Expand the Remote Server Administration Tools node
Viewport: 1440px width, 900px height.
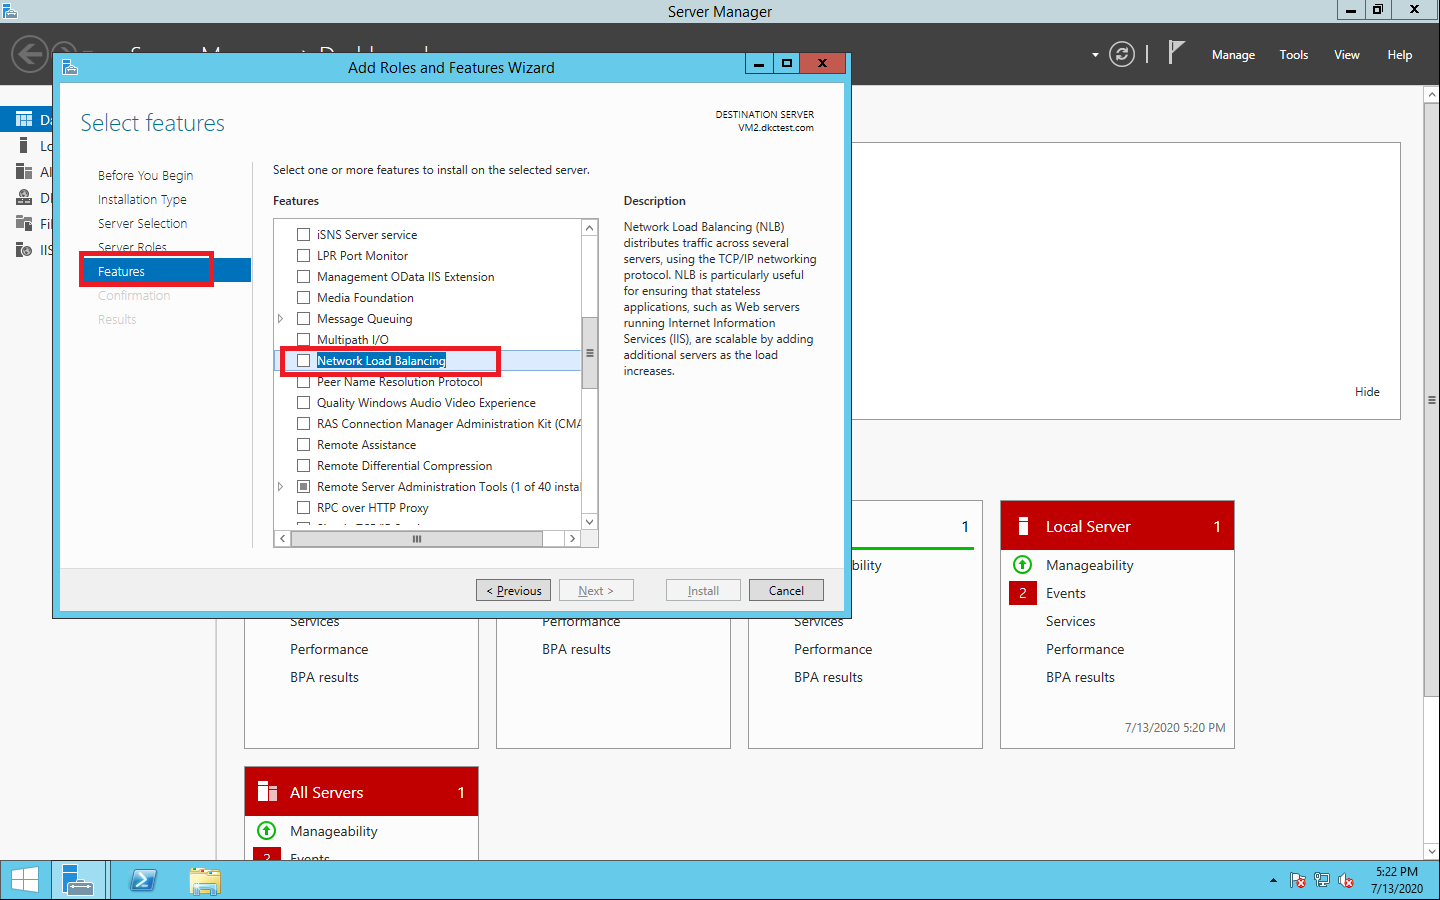point(281,486)
